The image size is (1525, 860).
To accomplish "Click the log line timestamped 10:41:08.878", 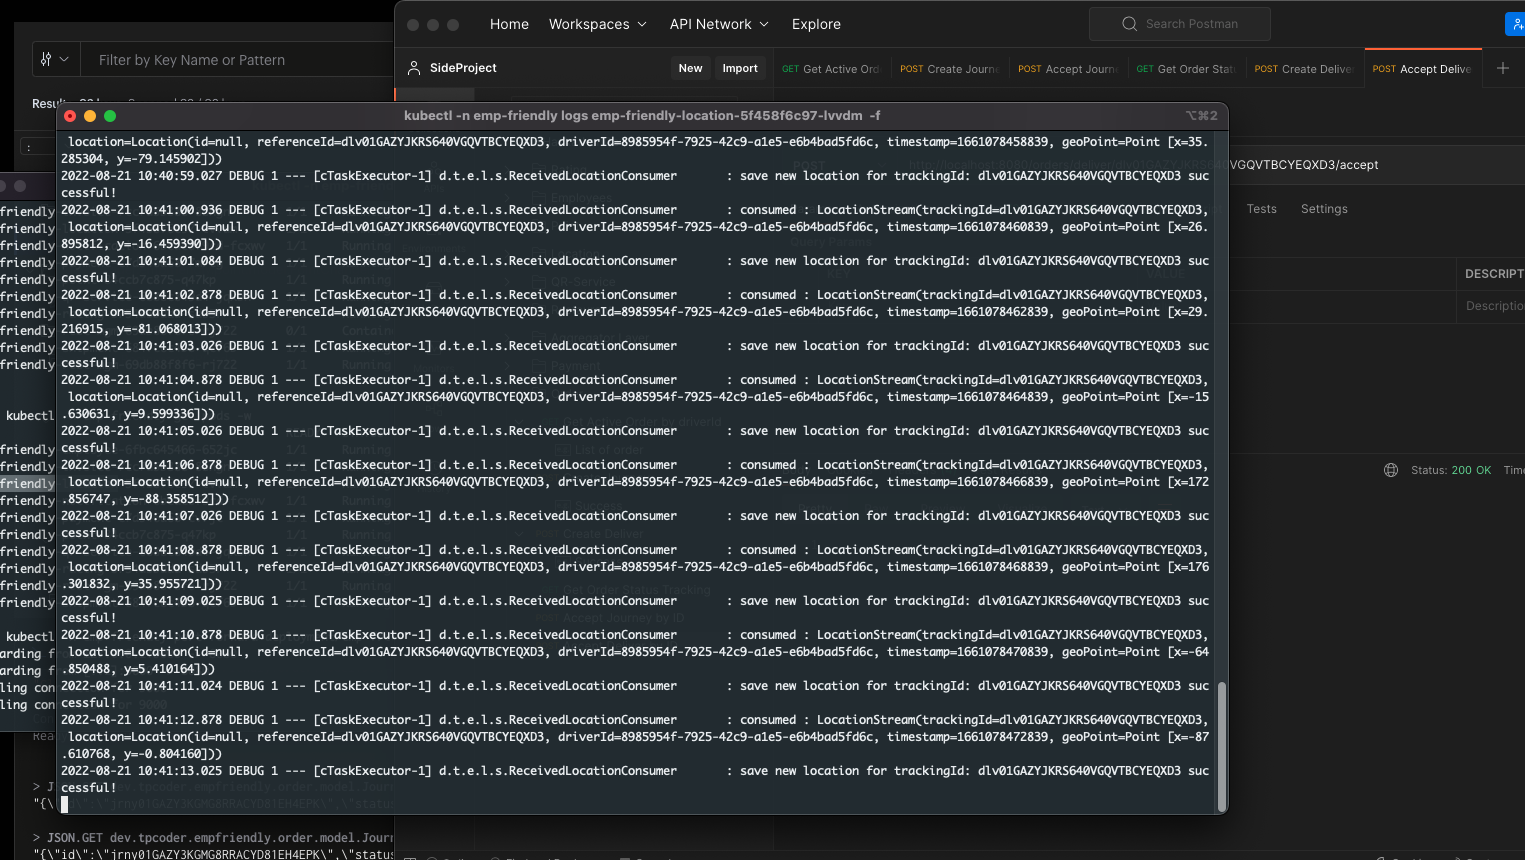I will [635, 567].
